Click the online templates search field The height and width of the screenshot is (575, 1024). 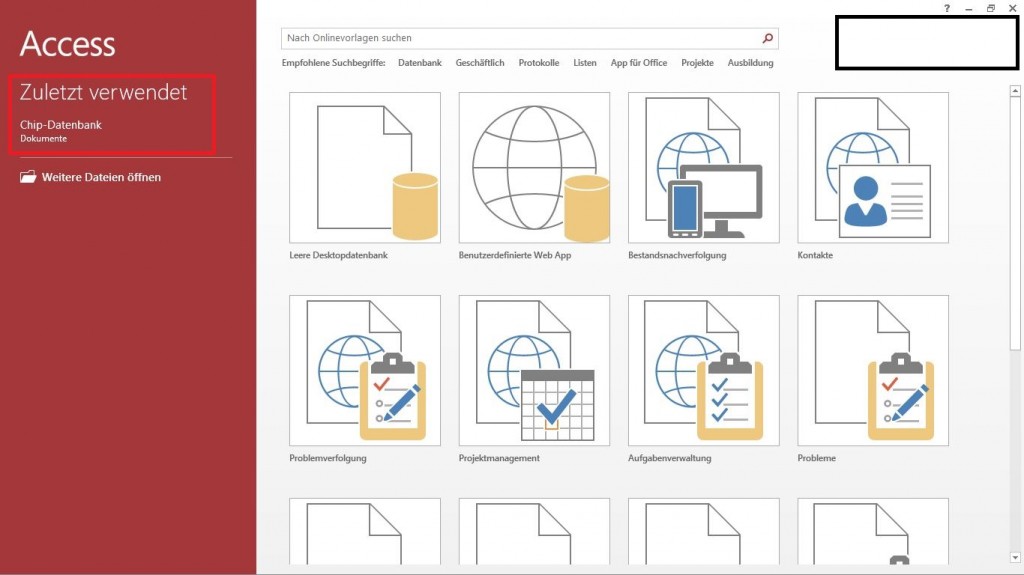coord(520,39)
